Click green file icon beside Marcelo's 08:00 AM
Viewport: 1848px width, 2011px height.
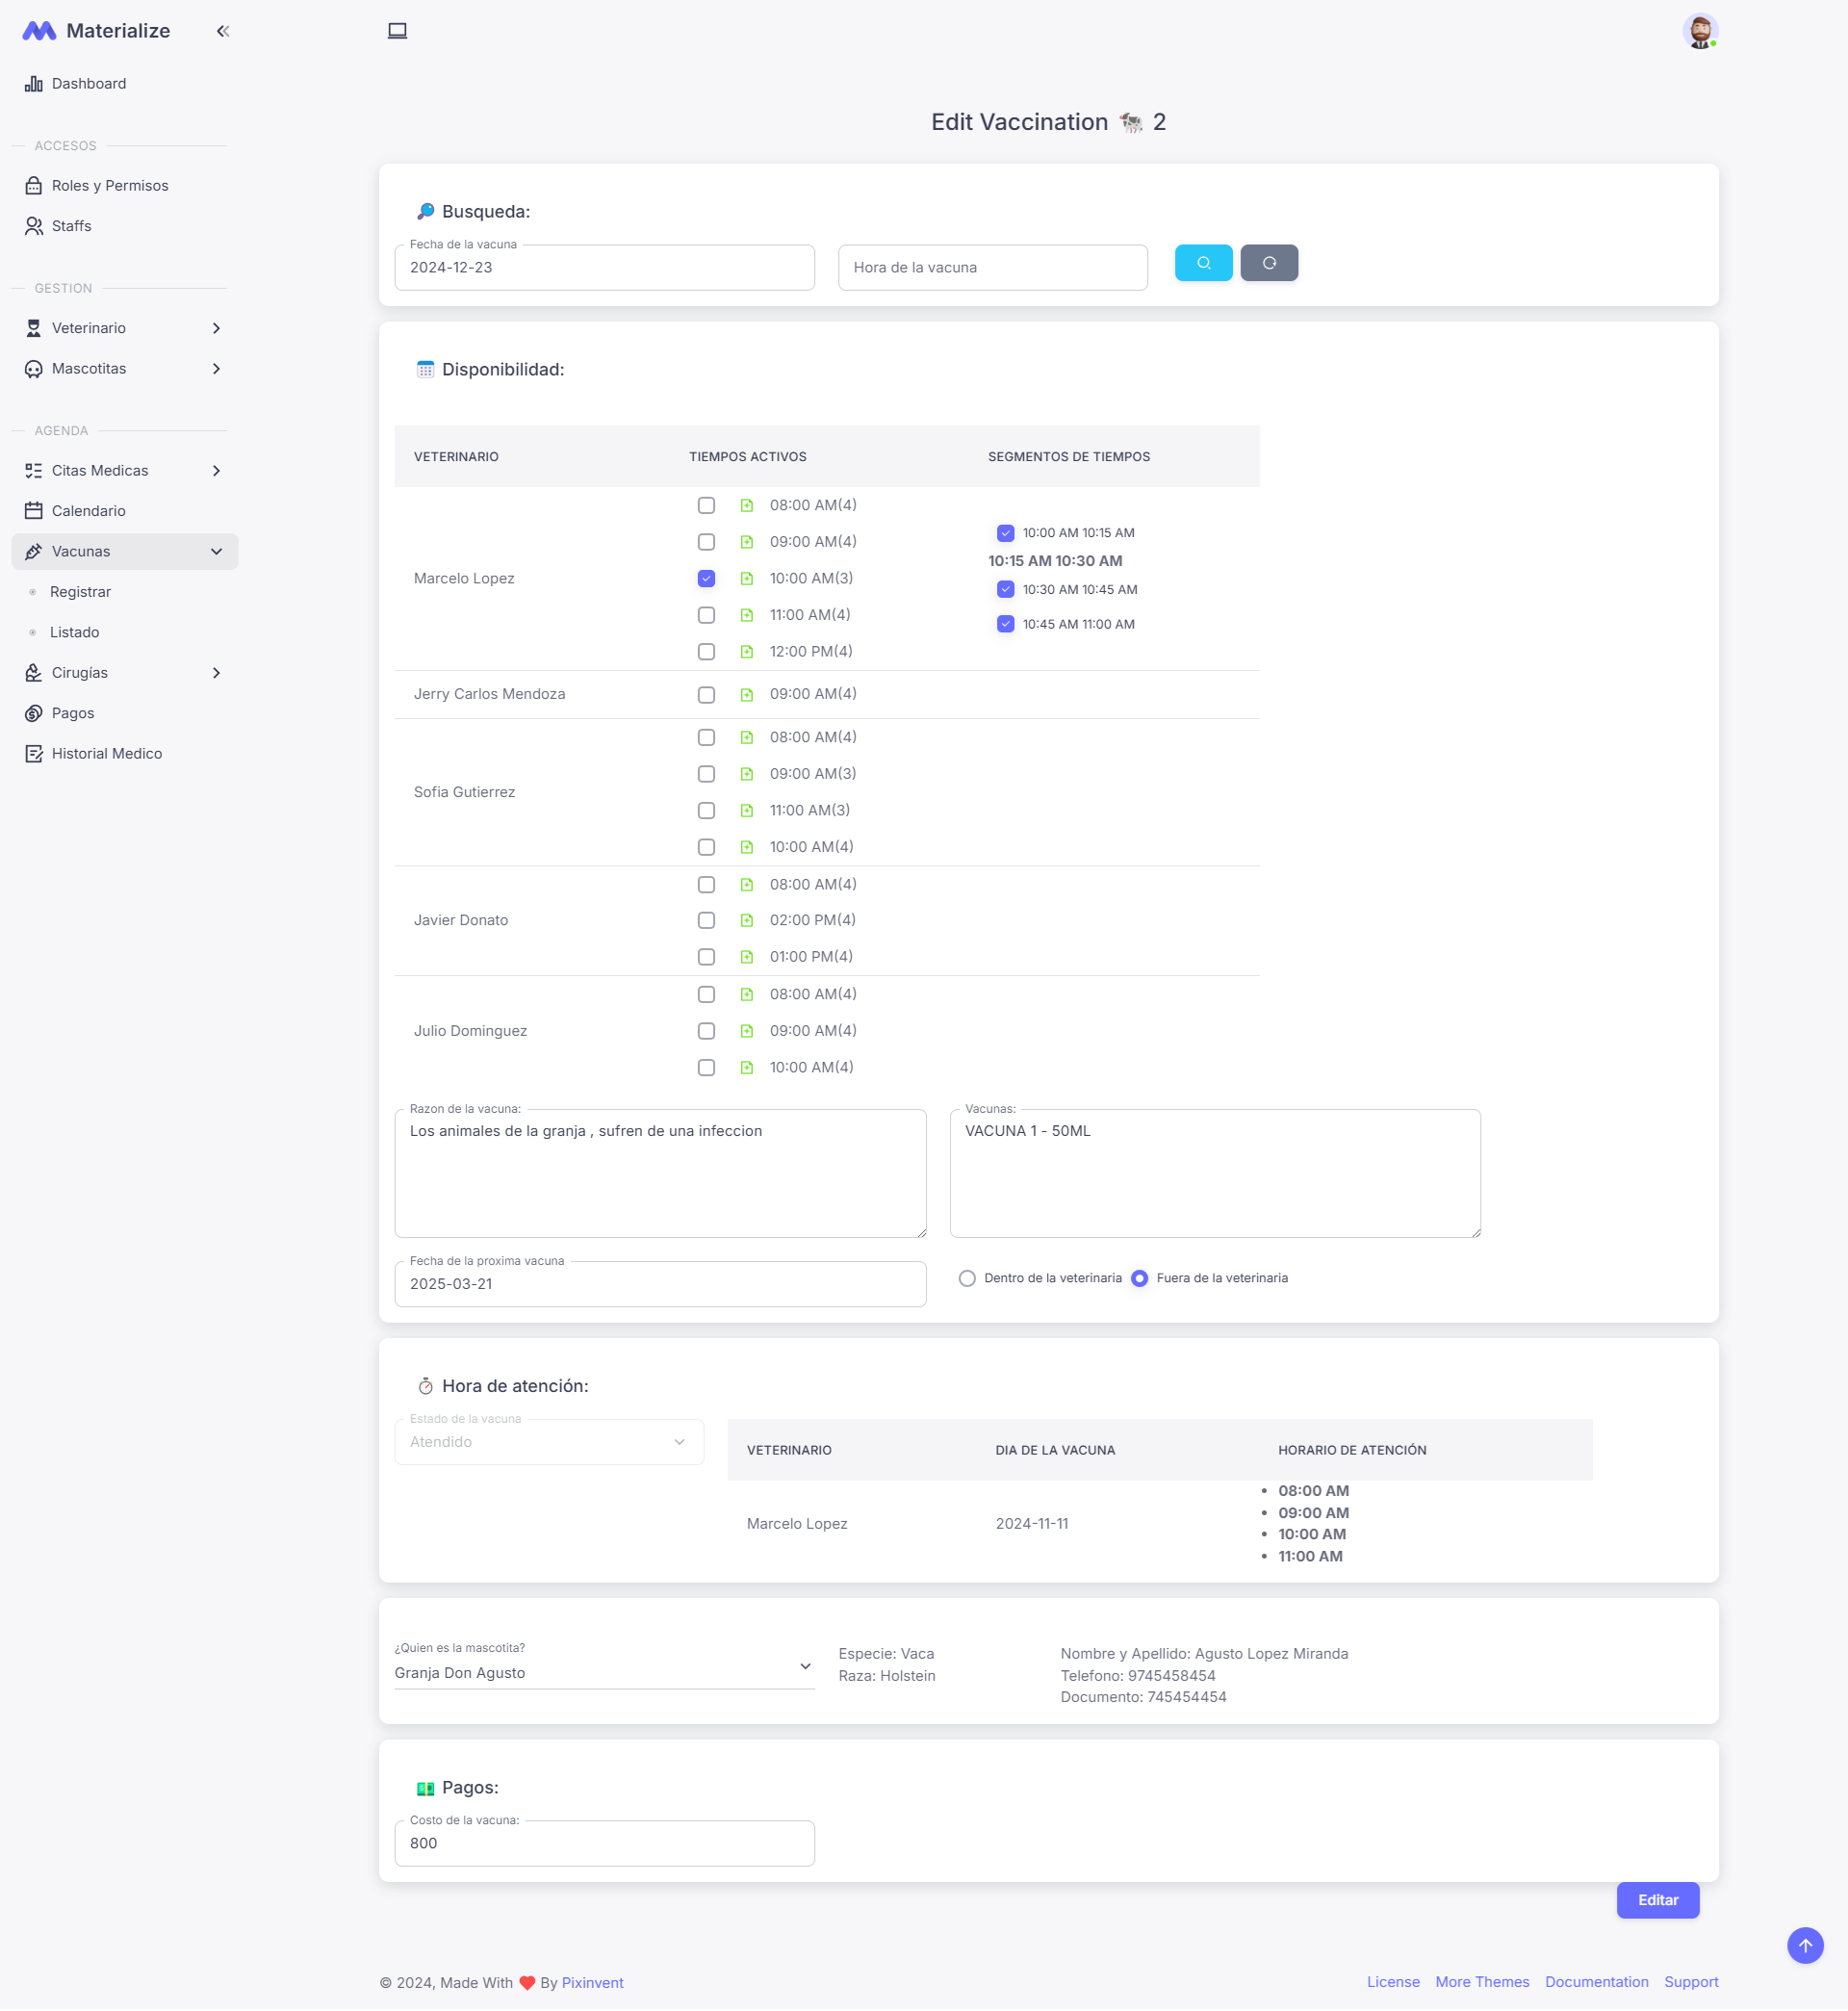[x=747, y=506]
